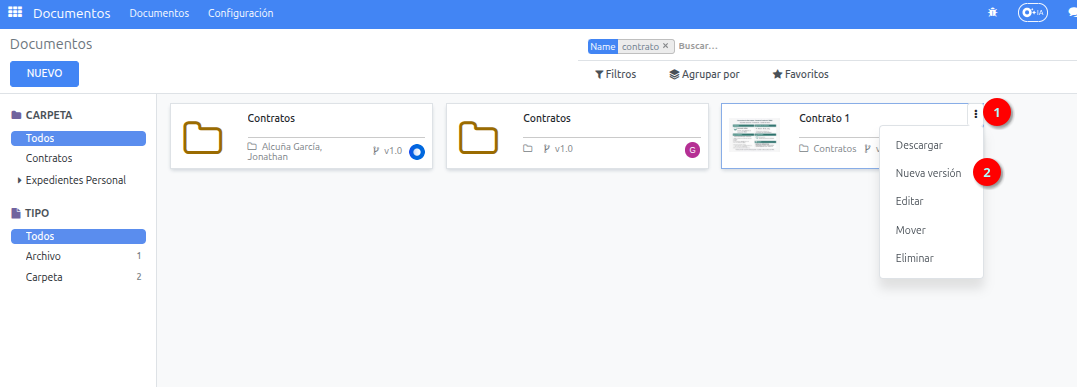Click the Contrato 1 title
This screenshot has width=1077, height=387.
tap(824, 118)
